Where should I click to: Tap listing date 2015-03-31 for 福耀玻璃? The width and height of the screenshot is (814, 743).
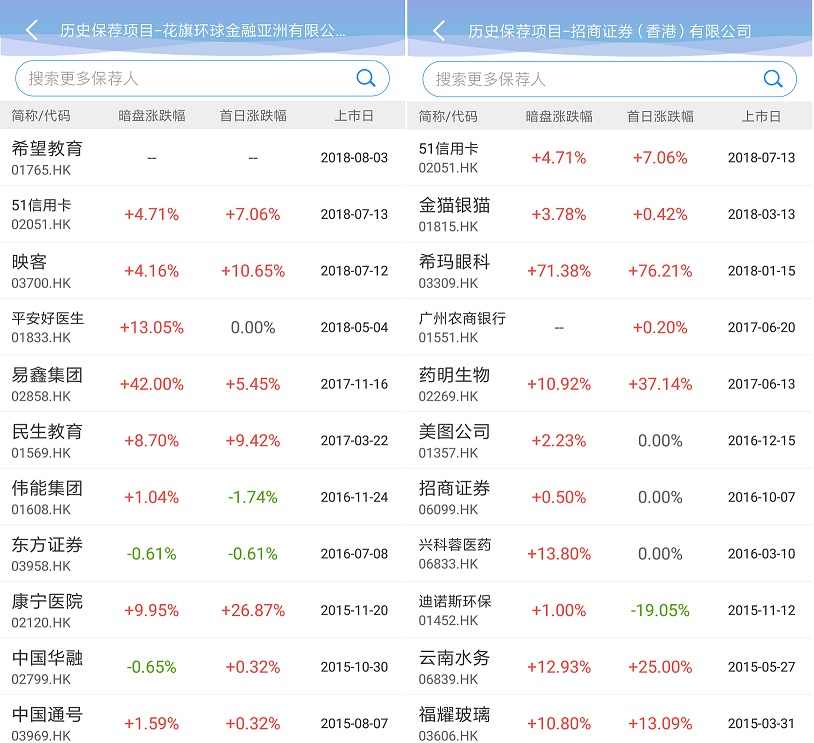[762, 723]
